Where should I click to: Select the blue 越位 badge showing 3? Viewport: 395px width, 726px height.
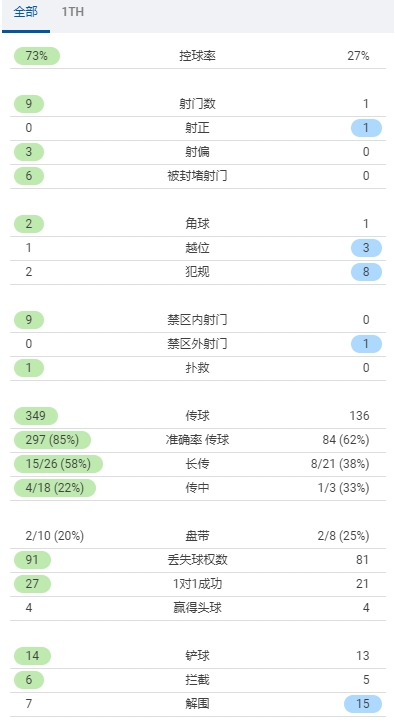point(366,248)
